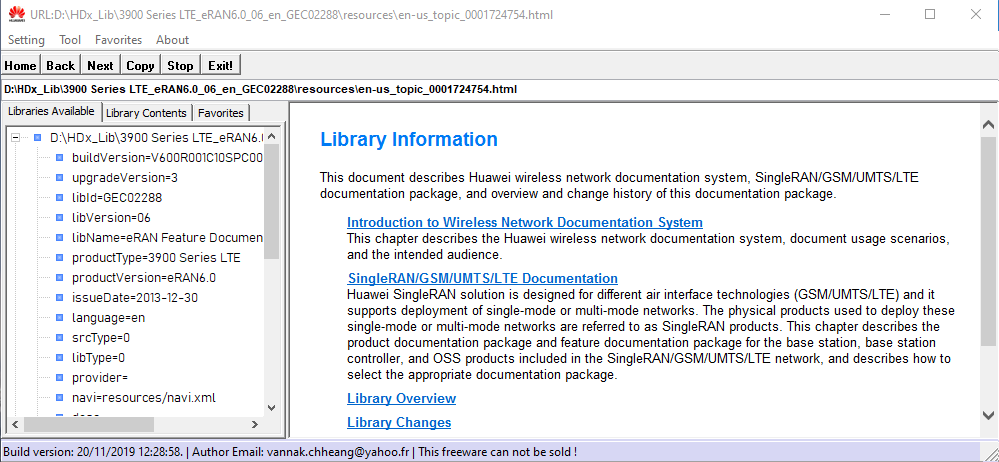The height and width of the screenshot is (462, 999).
Task: Select the libName=eRAN Feature Documen row
Action: pos(167,238)
